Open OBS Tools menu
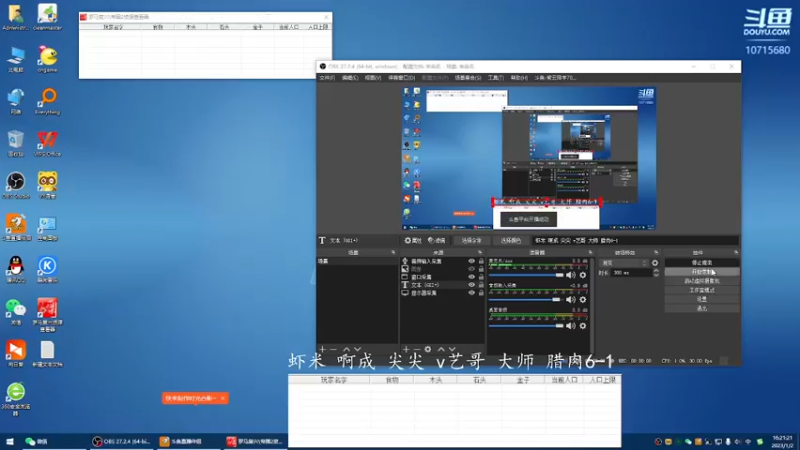The image size is (800, 450). tap(495, 78)
